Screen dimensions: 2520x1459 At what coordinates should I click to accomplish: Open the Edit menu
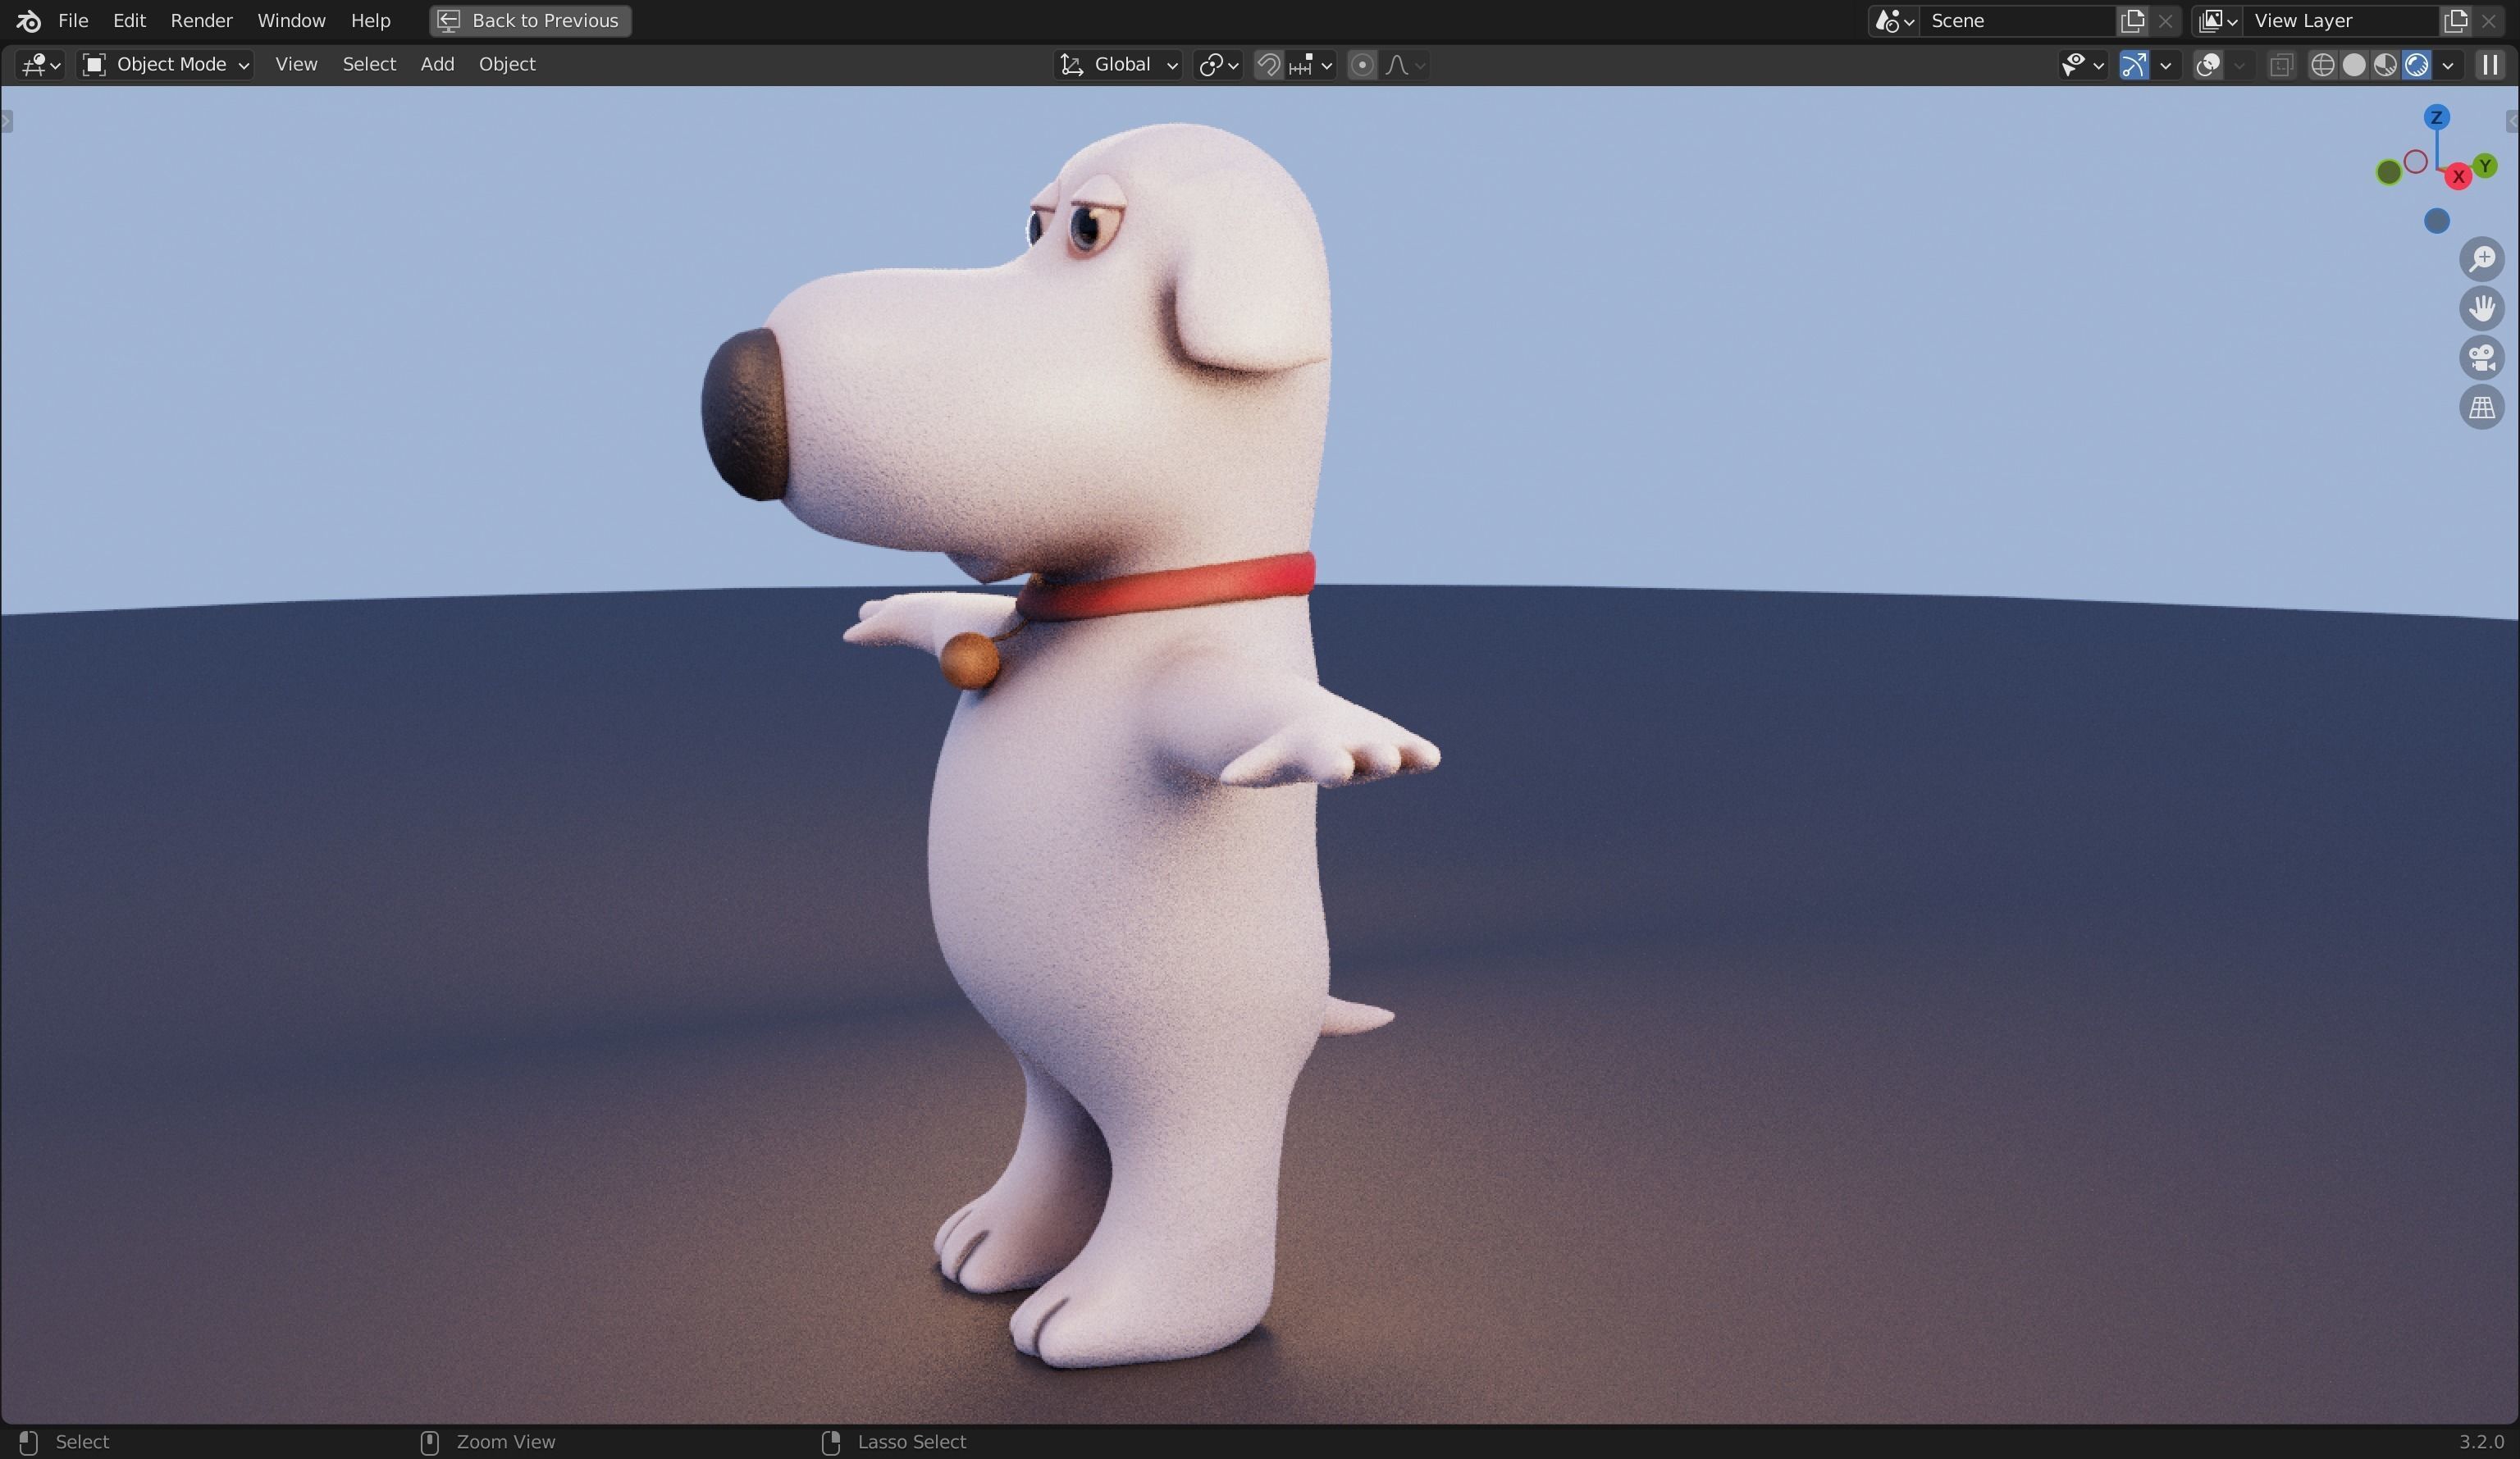[x=129, y=20]
